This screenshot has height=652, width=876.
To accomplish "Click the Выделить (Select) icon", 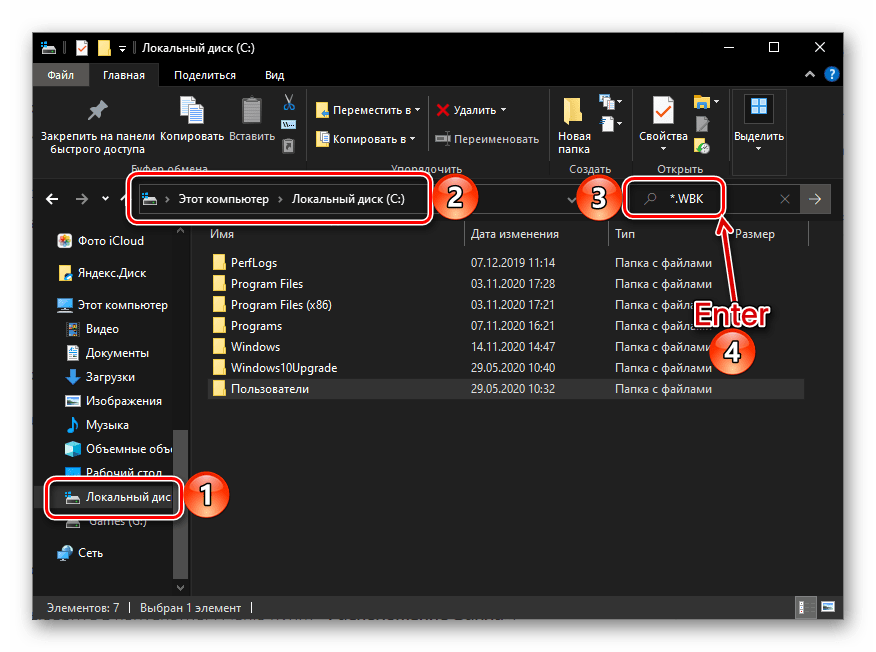I will [759, 108].
